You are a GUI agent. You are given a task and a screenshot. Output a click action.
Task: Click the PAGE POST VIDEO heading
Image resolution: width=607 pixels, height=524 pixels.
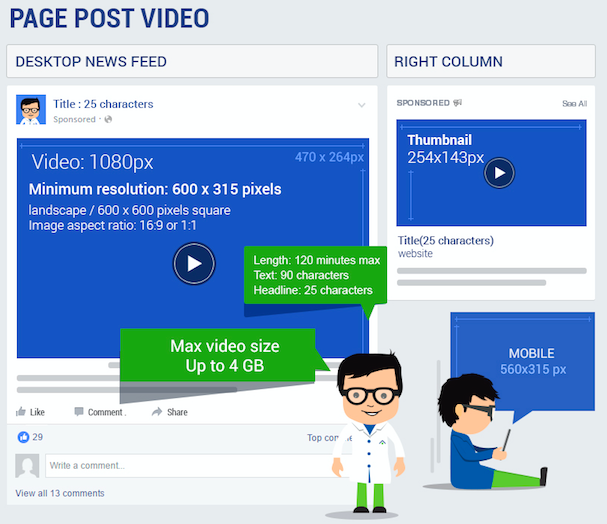click(x=109, y=18)
